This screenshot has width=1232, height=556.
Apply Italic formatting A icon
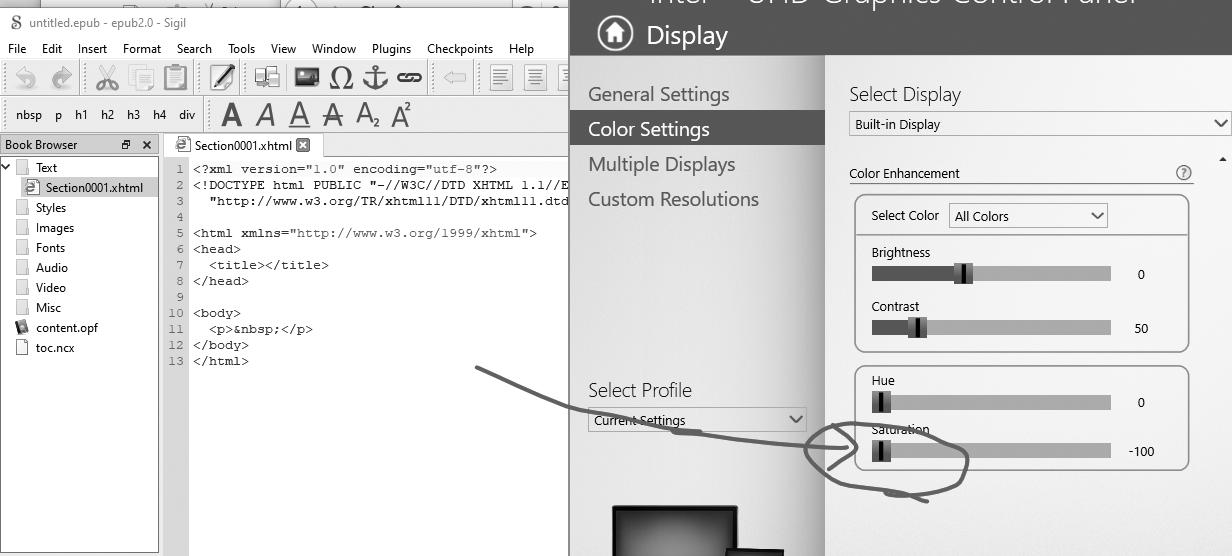265,115
